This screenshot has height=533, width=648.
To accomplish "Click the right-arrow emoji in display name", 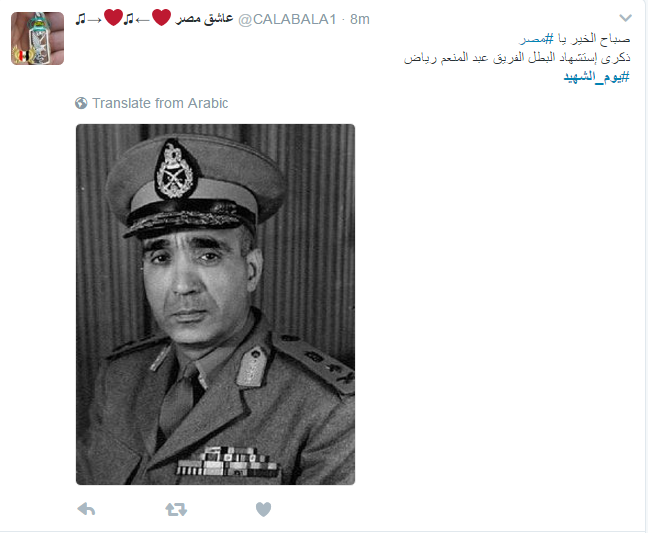I will point(95,20).
